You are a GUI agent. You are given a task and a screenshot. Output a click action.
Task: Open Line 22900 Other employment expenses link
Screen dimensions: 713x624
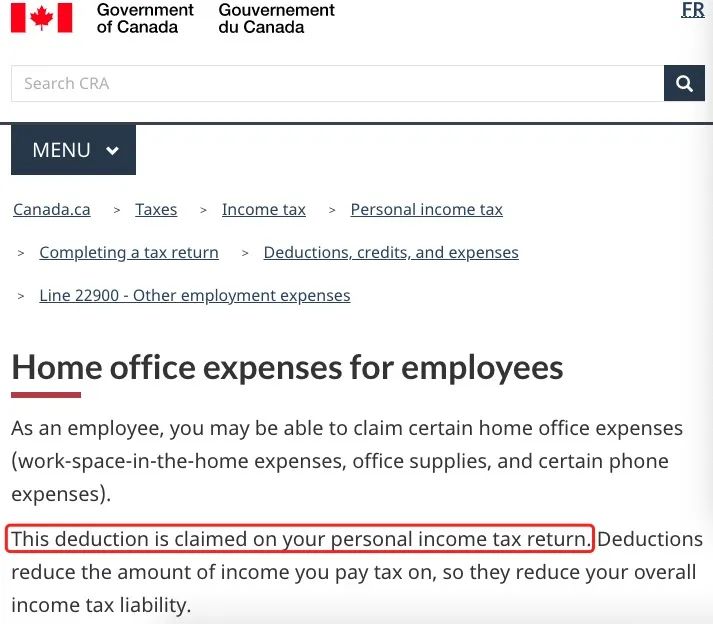195,296
